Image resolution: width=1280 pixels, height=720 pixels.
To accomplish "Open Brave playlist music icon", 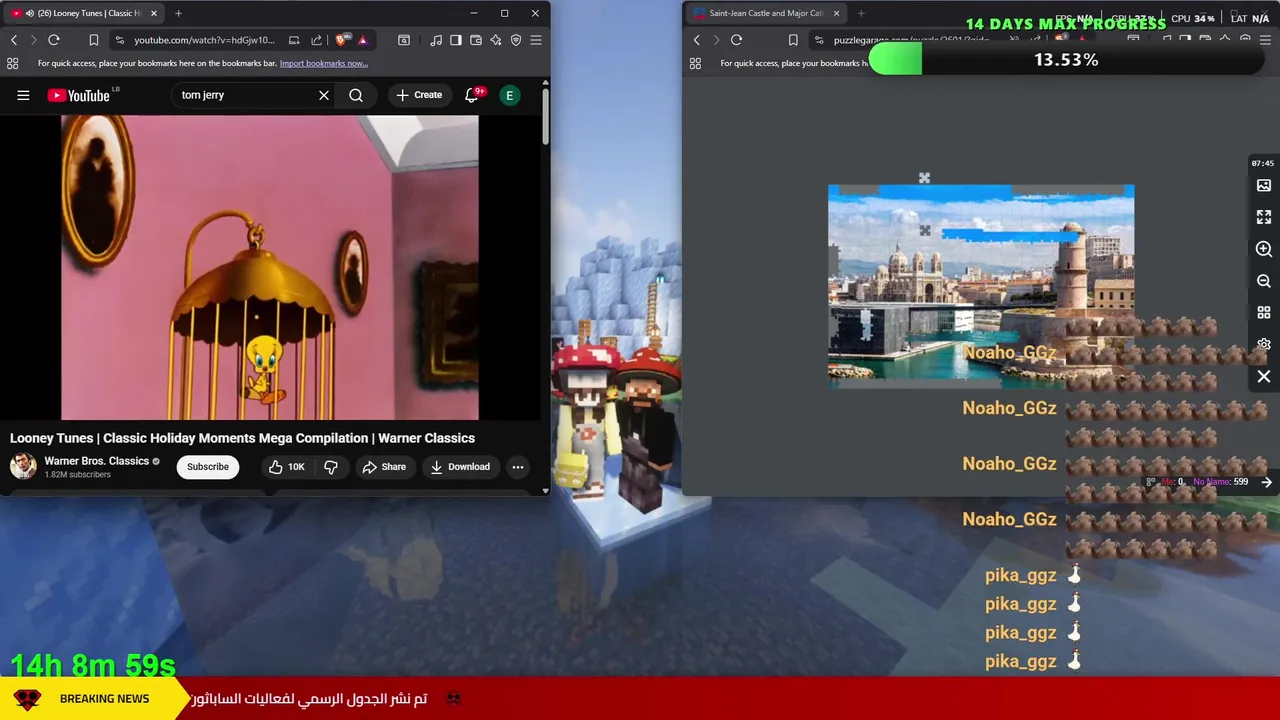I will click(x=436, y=40).
